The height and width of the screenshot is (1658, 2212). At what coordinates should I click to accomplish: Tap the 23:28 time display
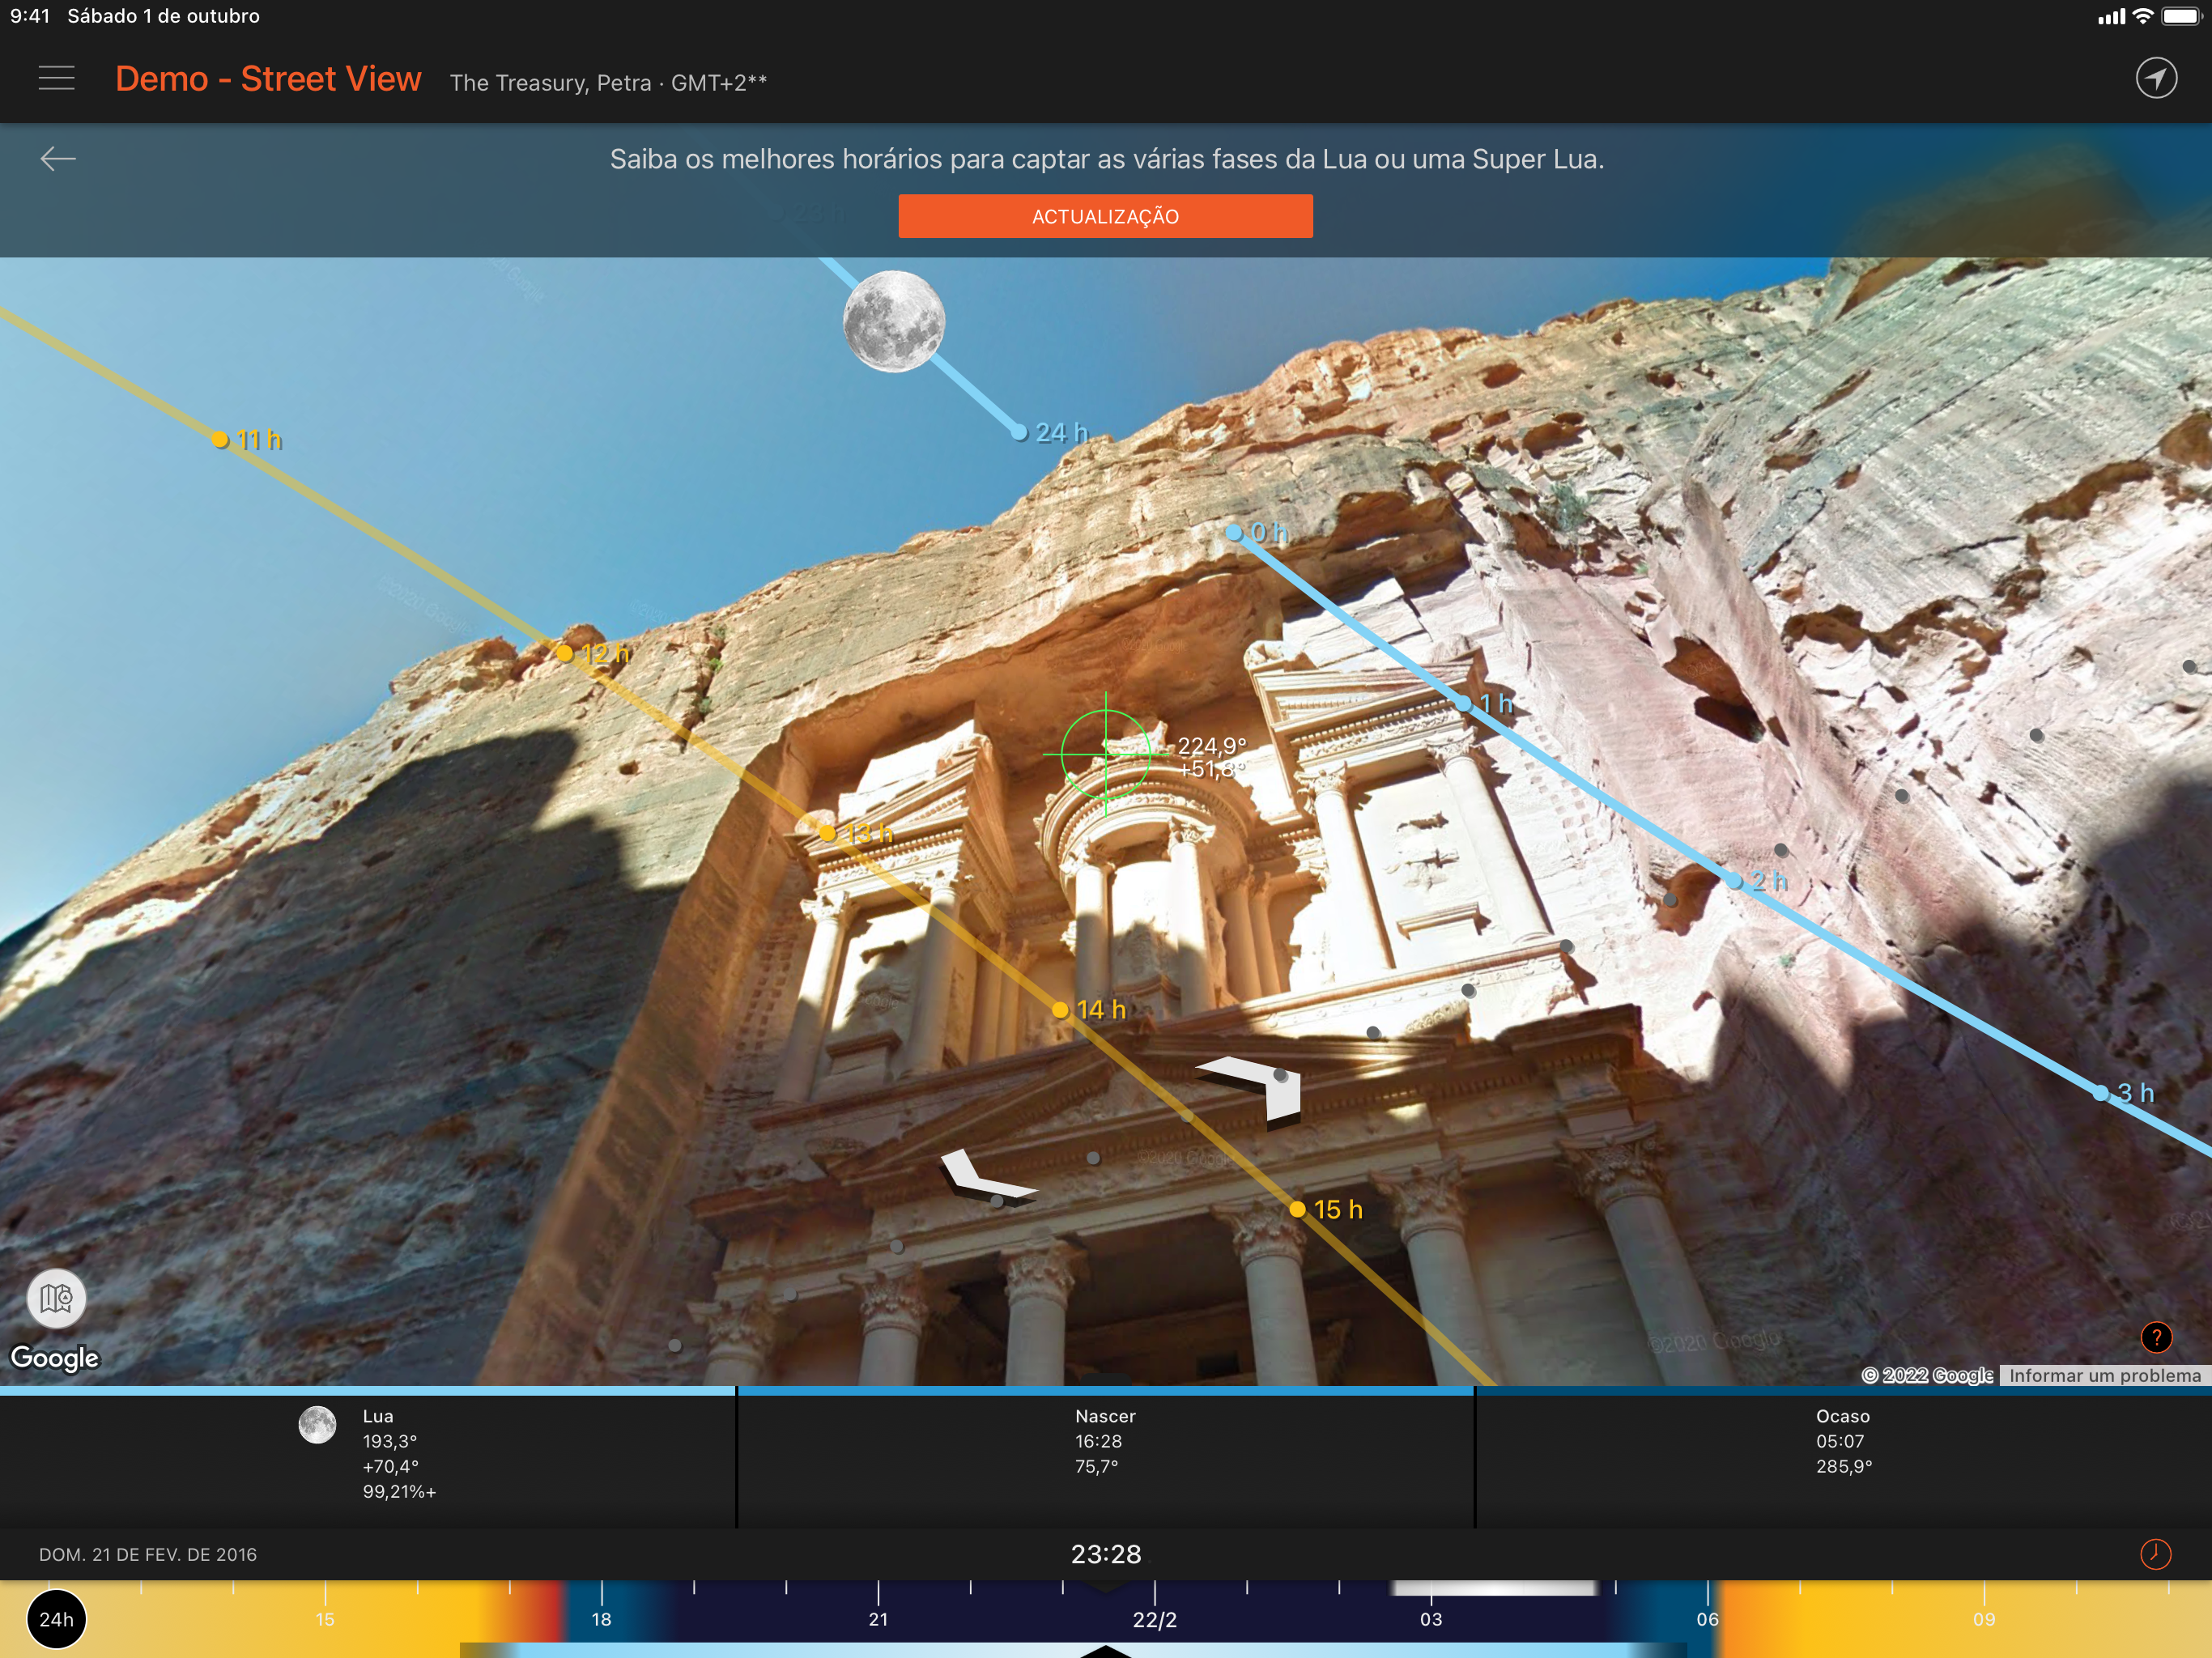pos(1105,1554)
